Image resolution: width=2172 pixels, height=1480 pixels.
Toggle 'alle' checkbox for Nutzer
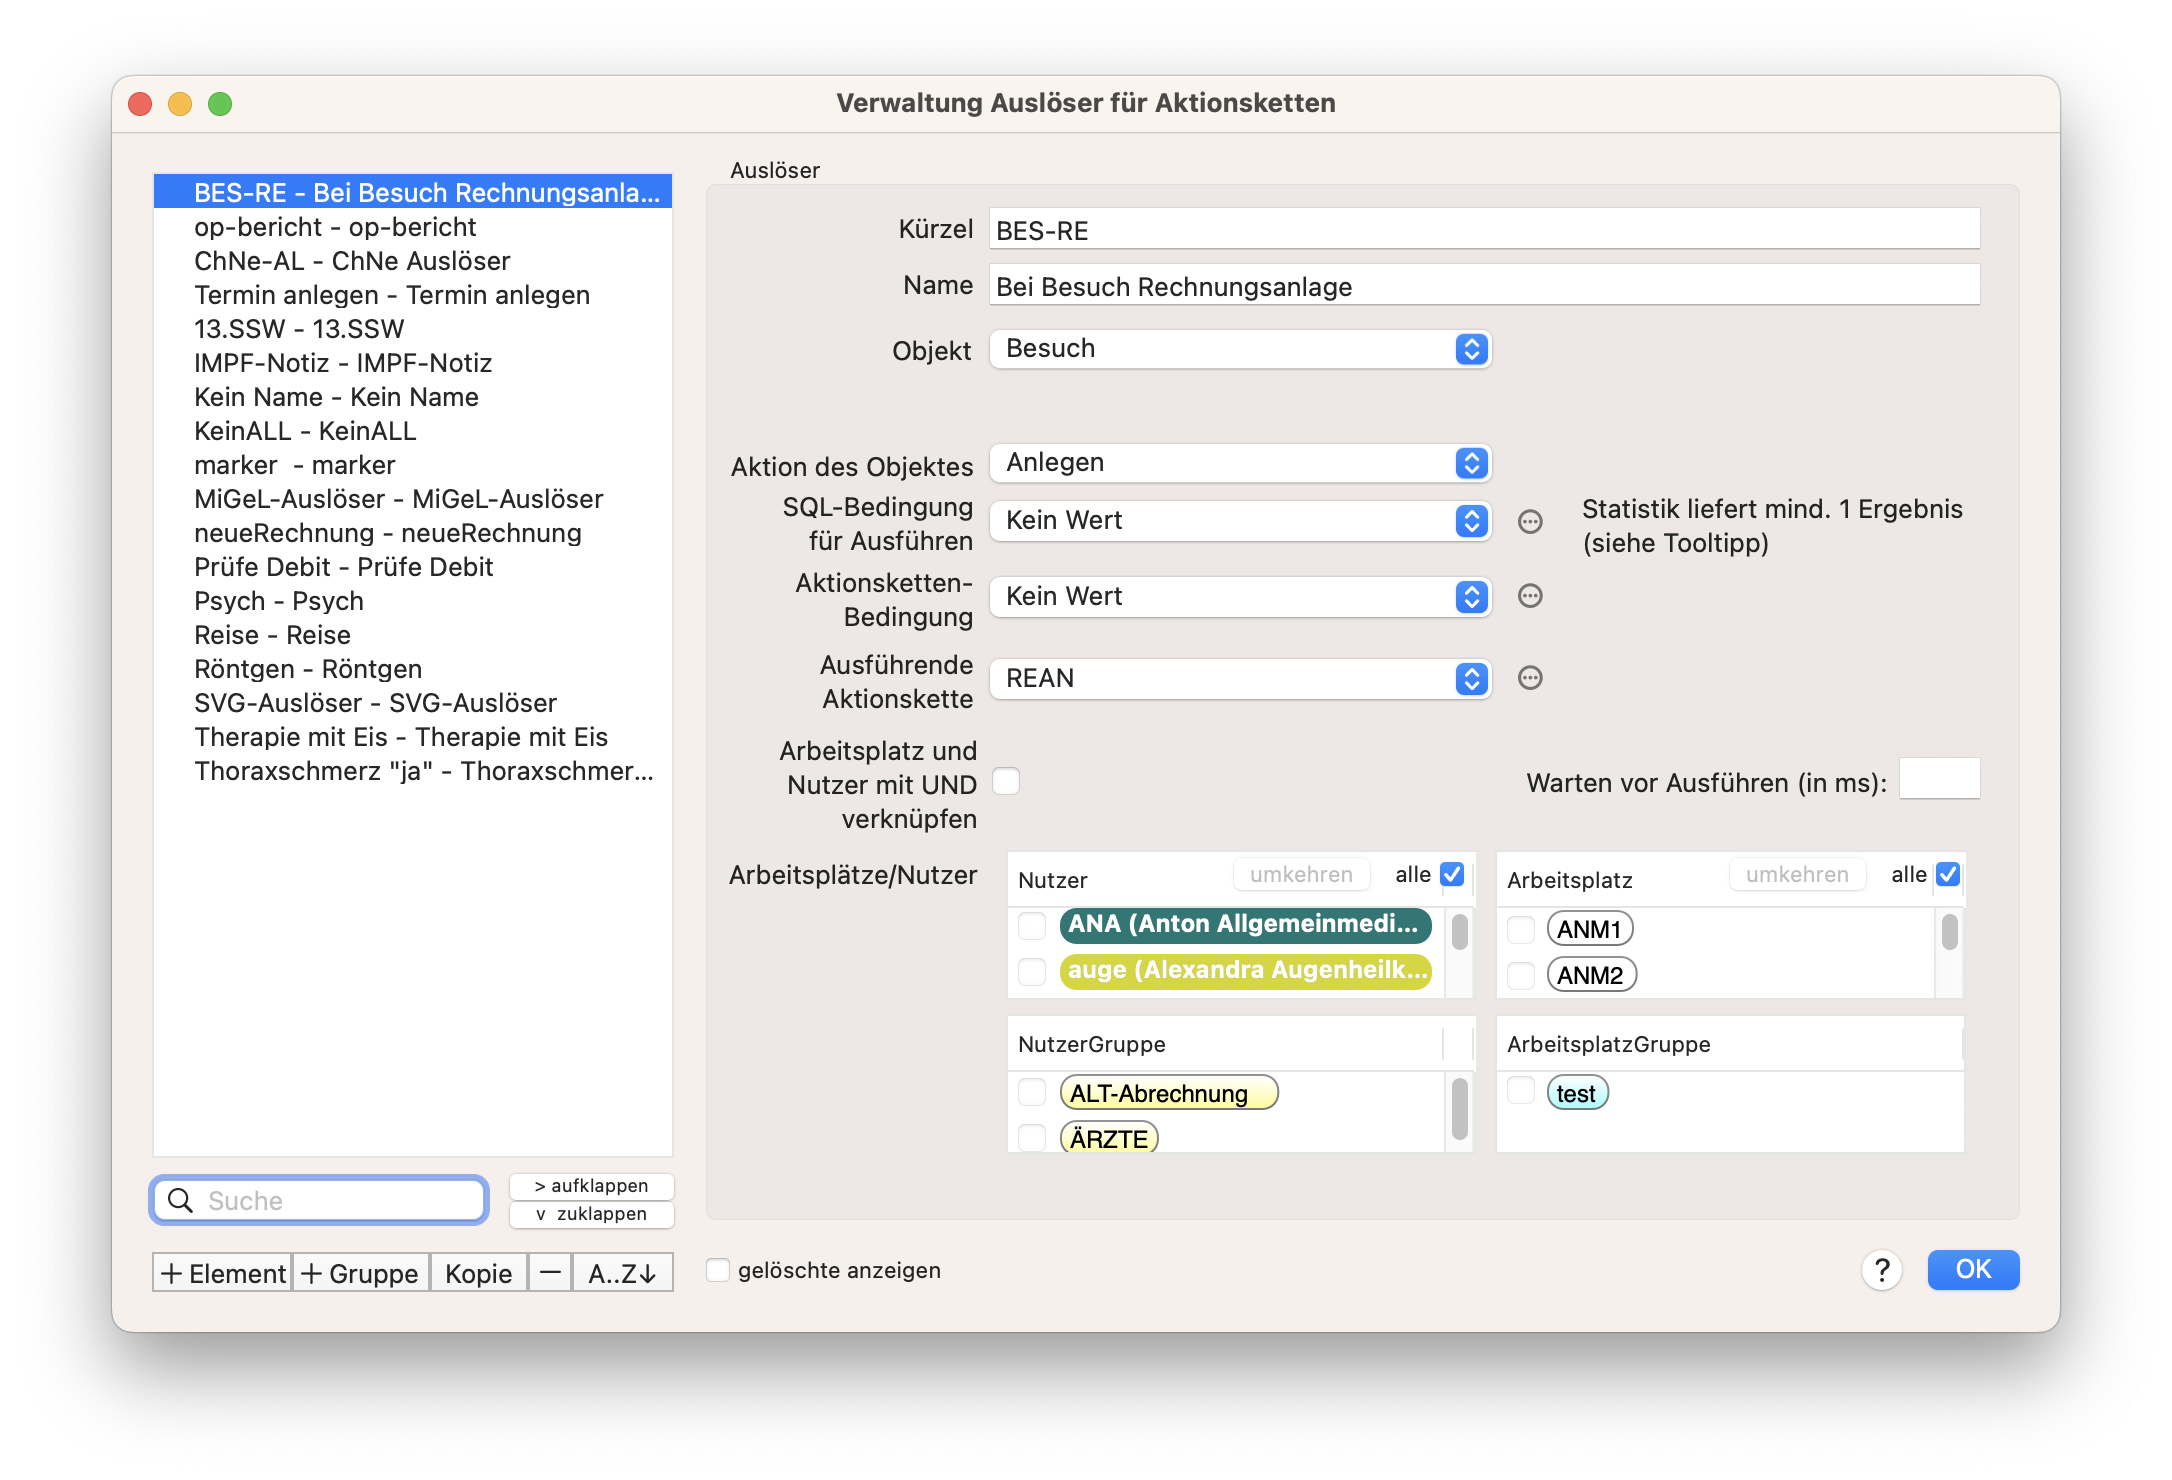pos(1452,874)
